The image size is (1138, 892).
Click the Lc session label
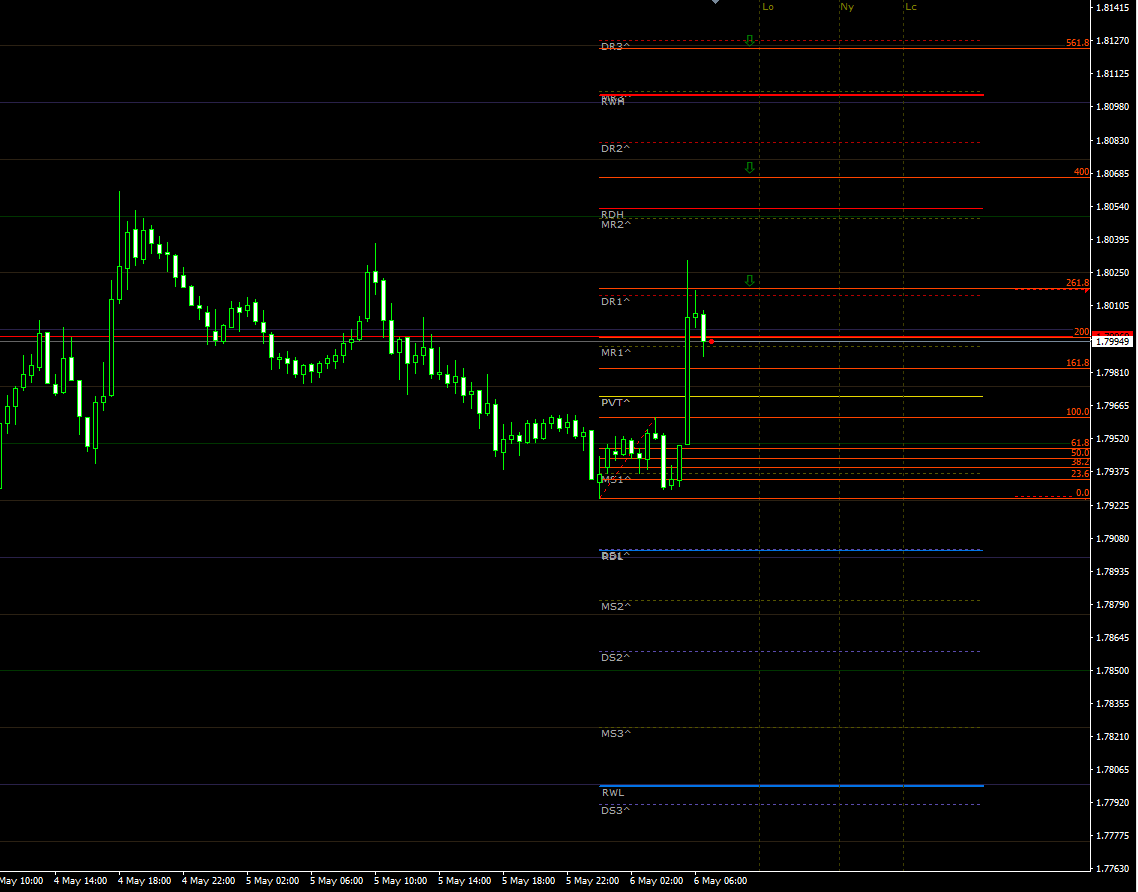pos(911,7)
